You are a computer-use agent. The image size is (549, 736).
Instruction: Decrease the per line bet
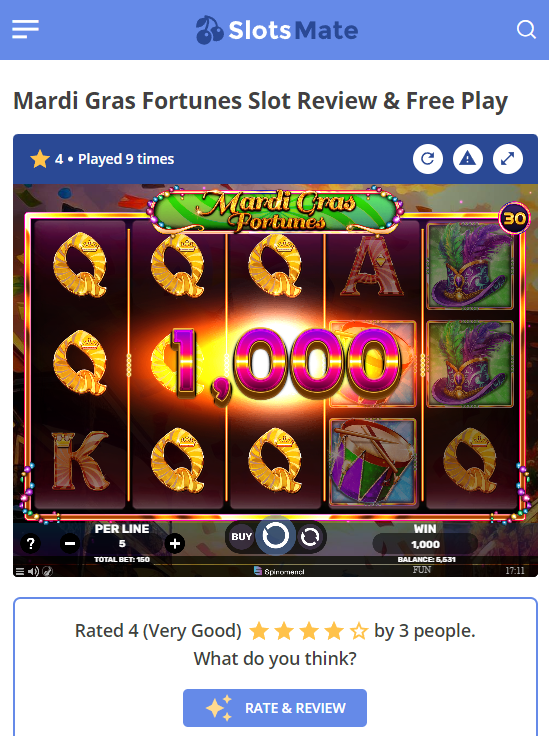(x=70, y=544)
